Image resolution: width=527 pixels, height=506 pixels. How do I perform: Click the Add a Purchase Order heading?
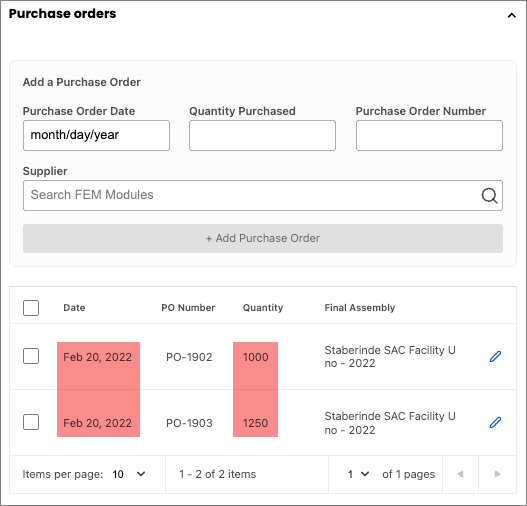(x=82, y=82)
